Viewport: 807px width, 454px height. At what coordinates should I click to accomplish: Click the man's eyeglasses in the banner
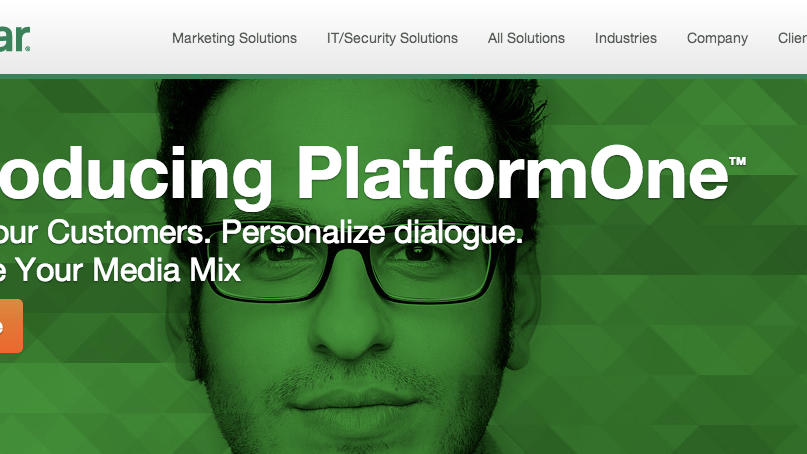(x=354, y=263)
